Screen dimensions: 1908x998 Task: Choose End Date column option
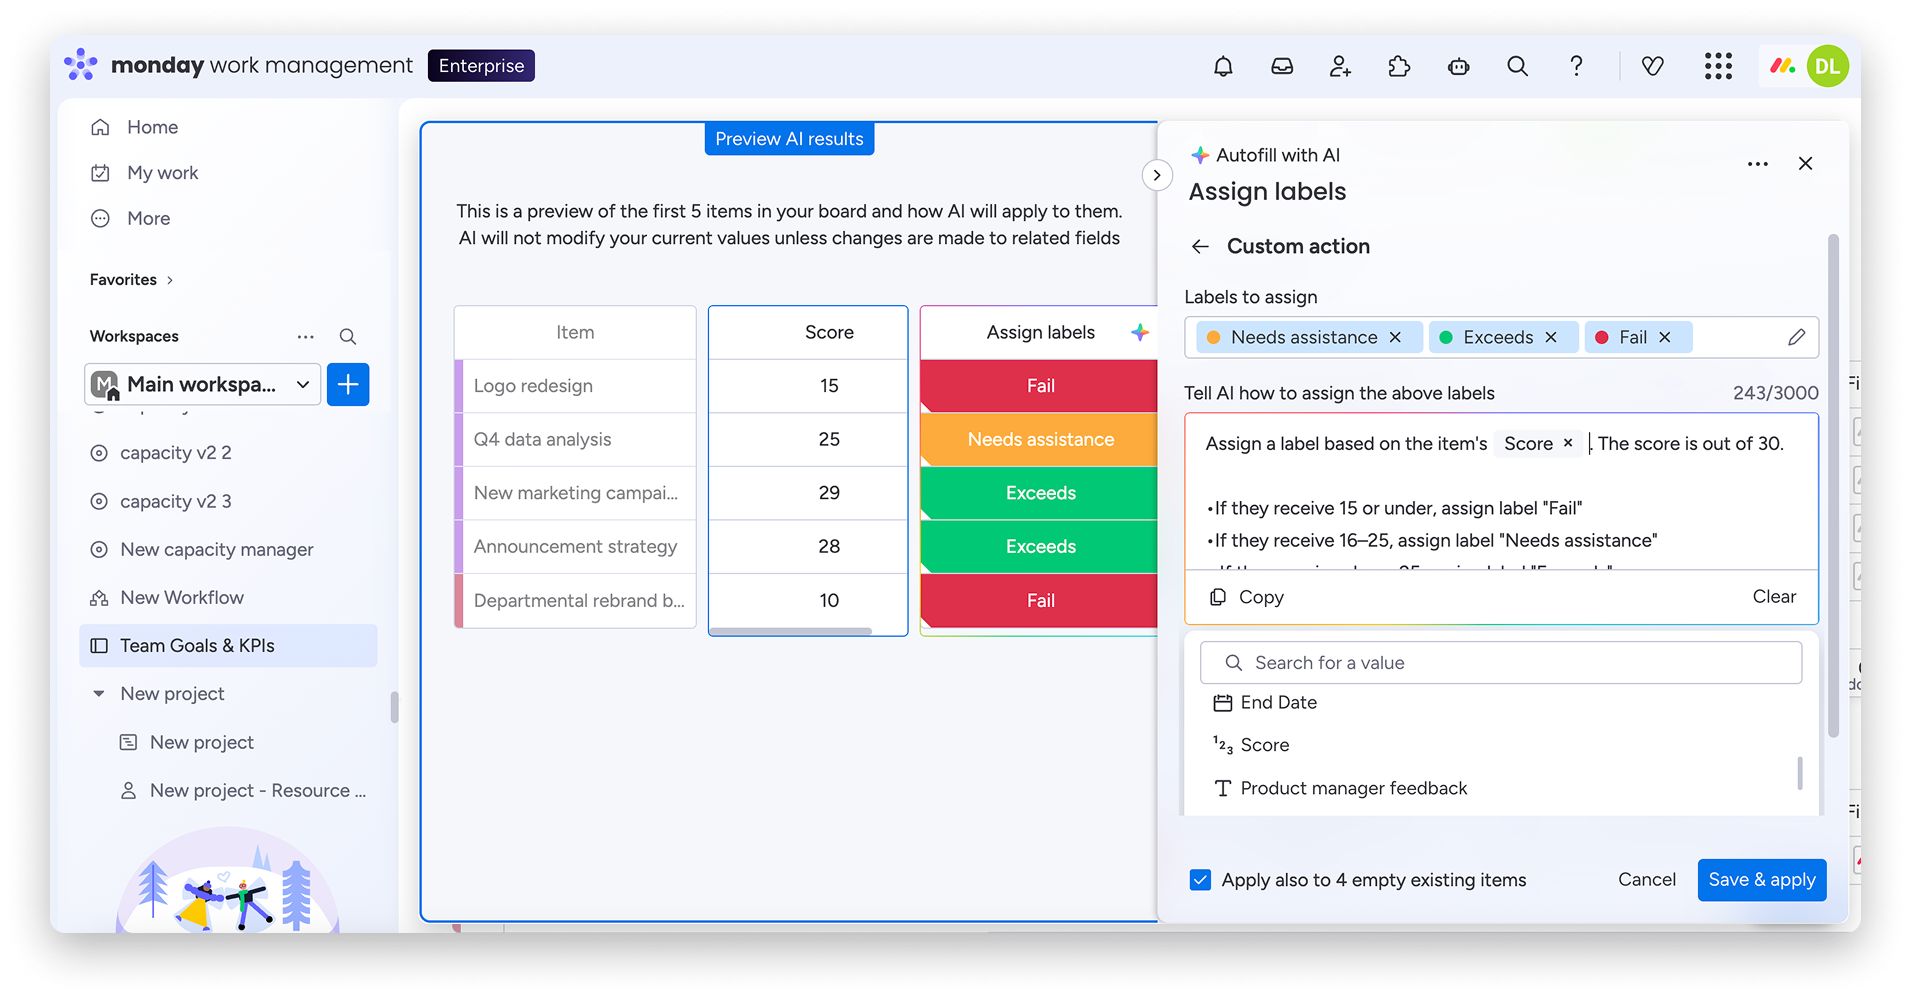tap(1278, 703)
